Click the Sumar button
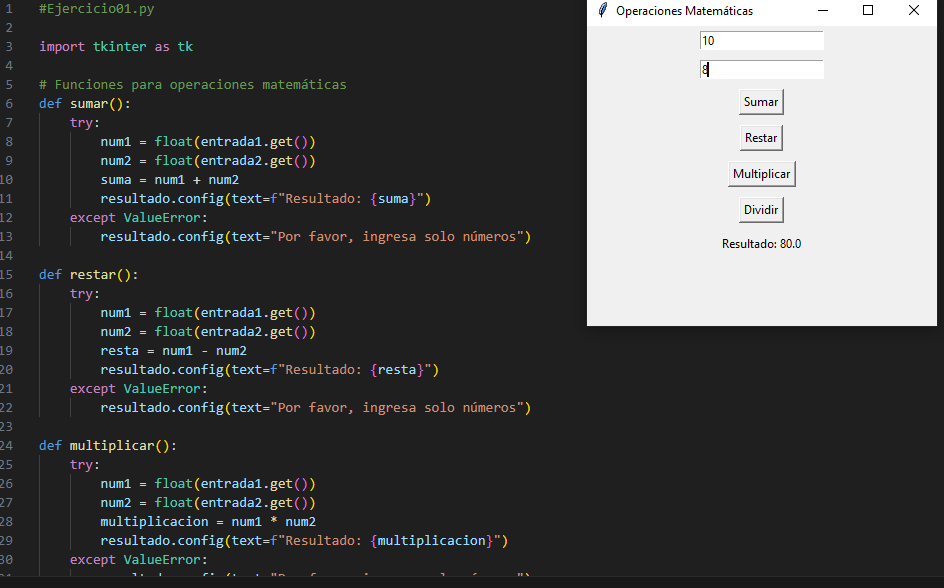This screenshot has width=944, height=588. (761, 102)
